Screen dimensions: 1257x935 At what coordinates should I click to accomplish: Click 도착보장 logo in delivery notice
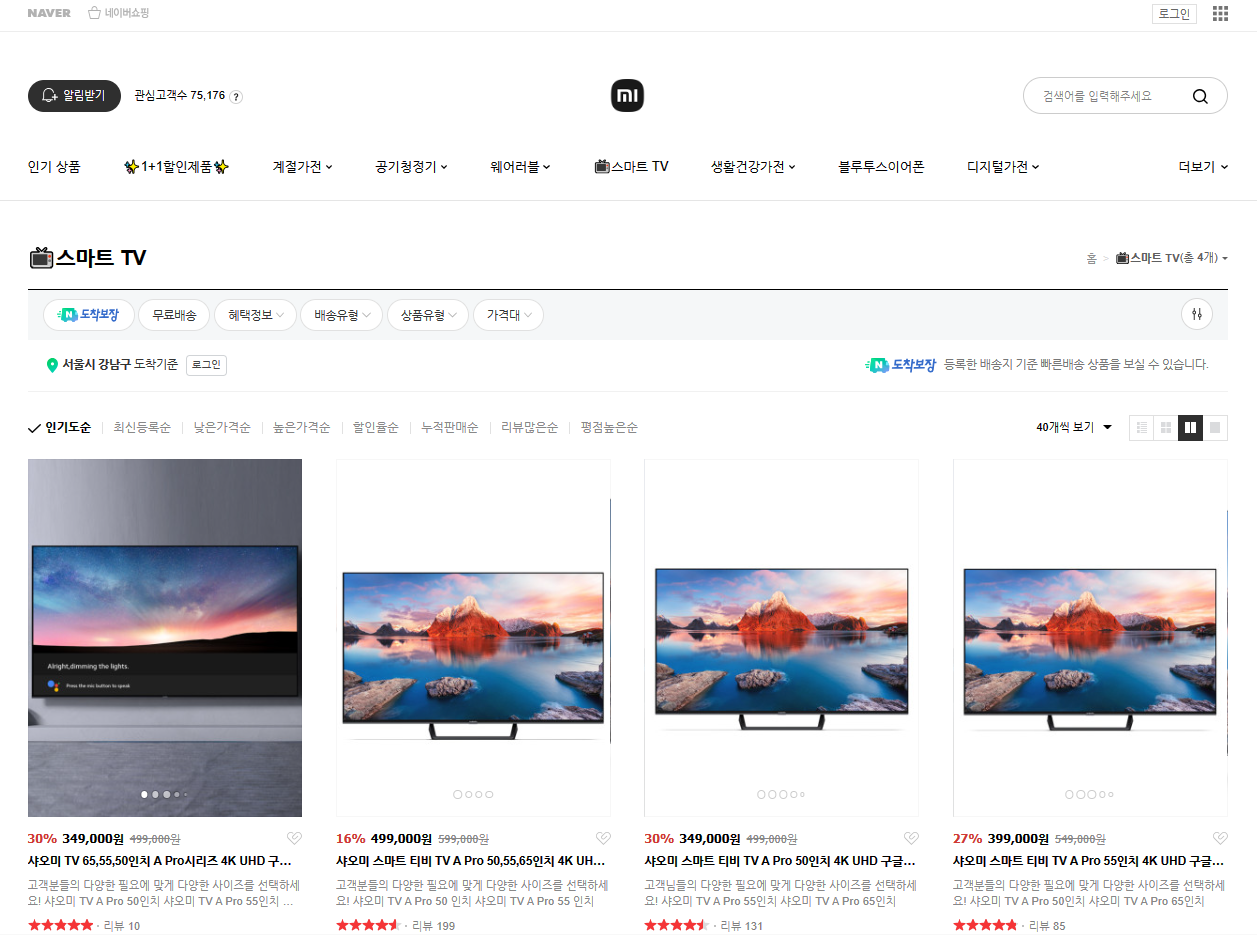point(900,365)
